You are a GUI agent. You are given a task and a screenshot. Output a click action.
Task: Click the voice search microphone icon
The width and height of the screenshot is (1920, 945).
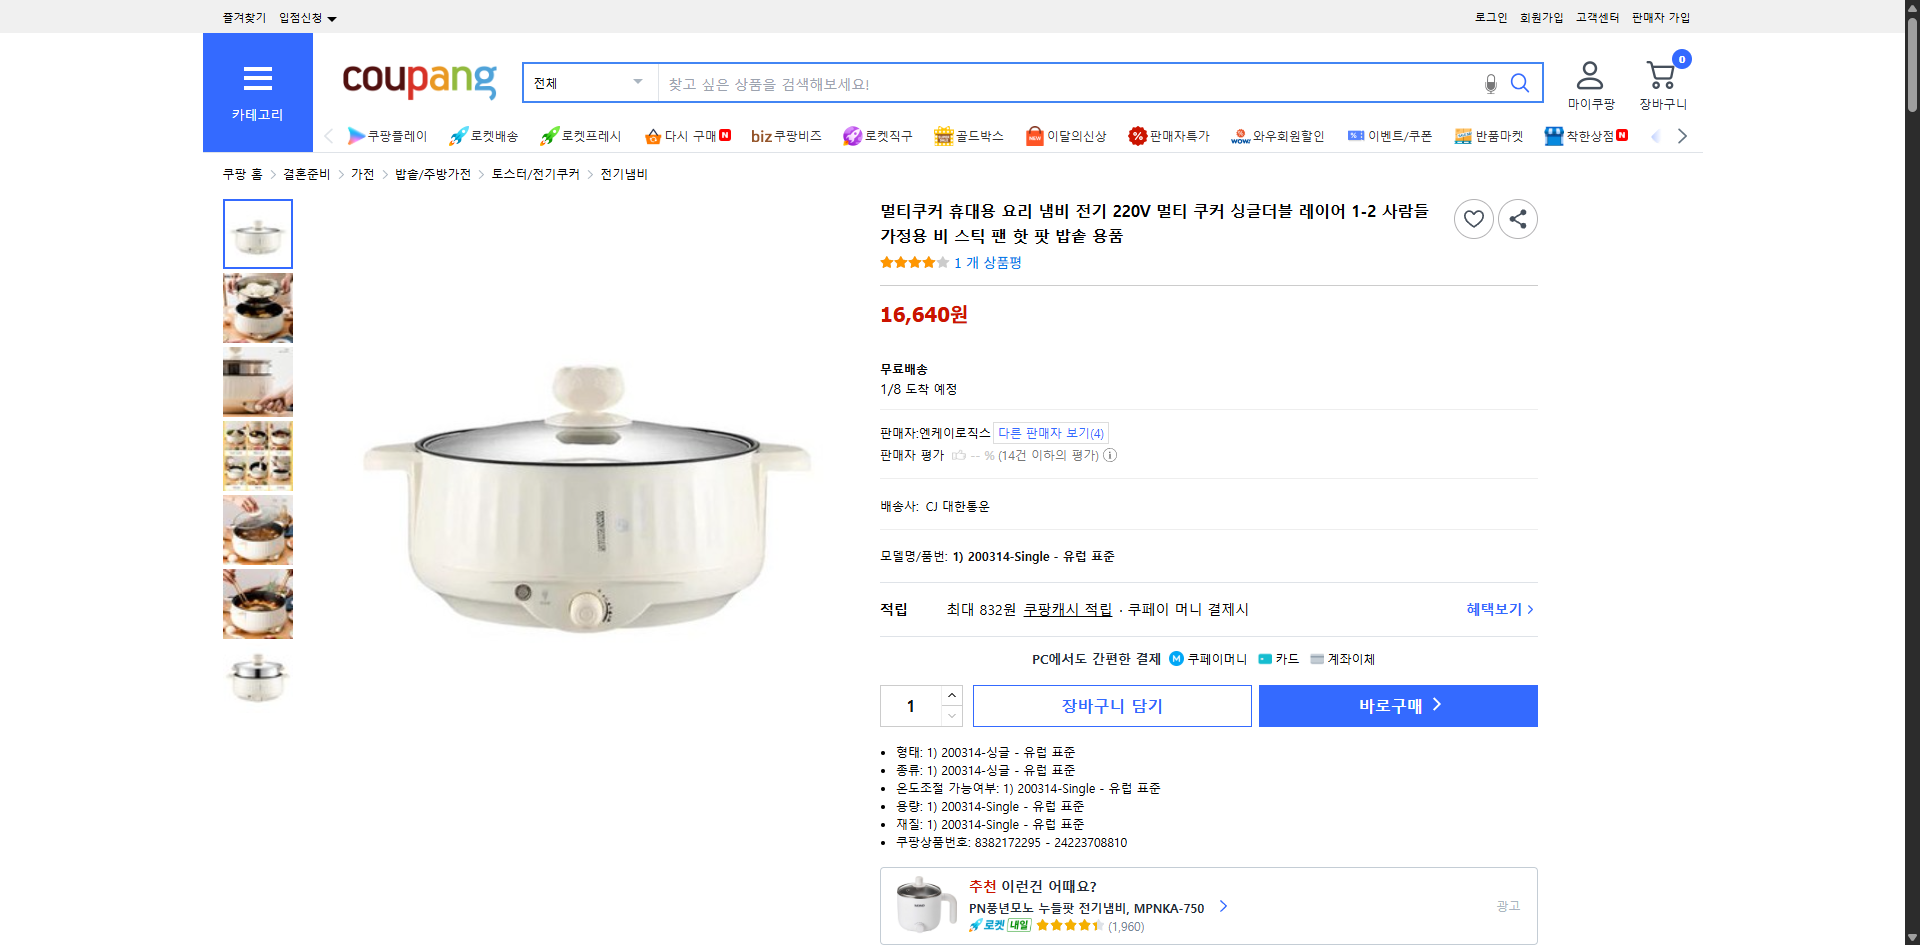click(x=1489, y=83)
